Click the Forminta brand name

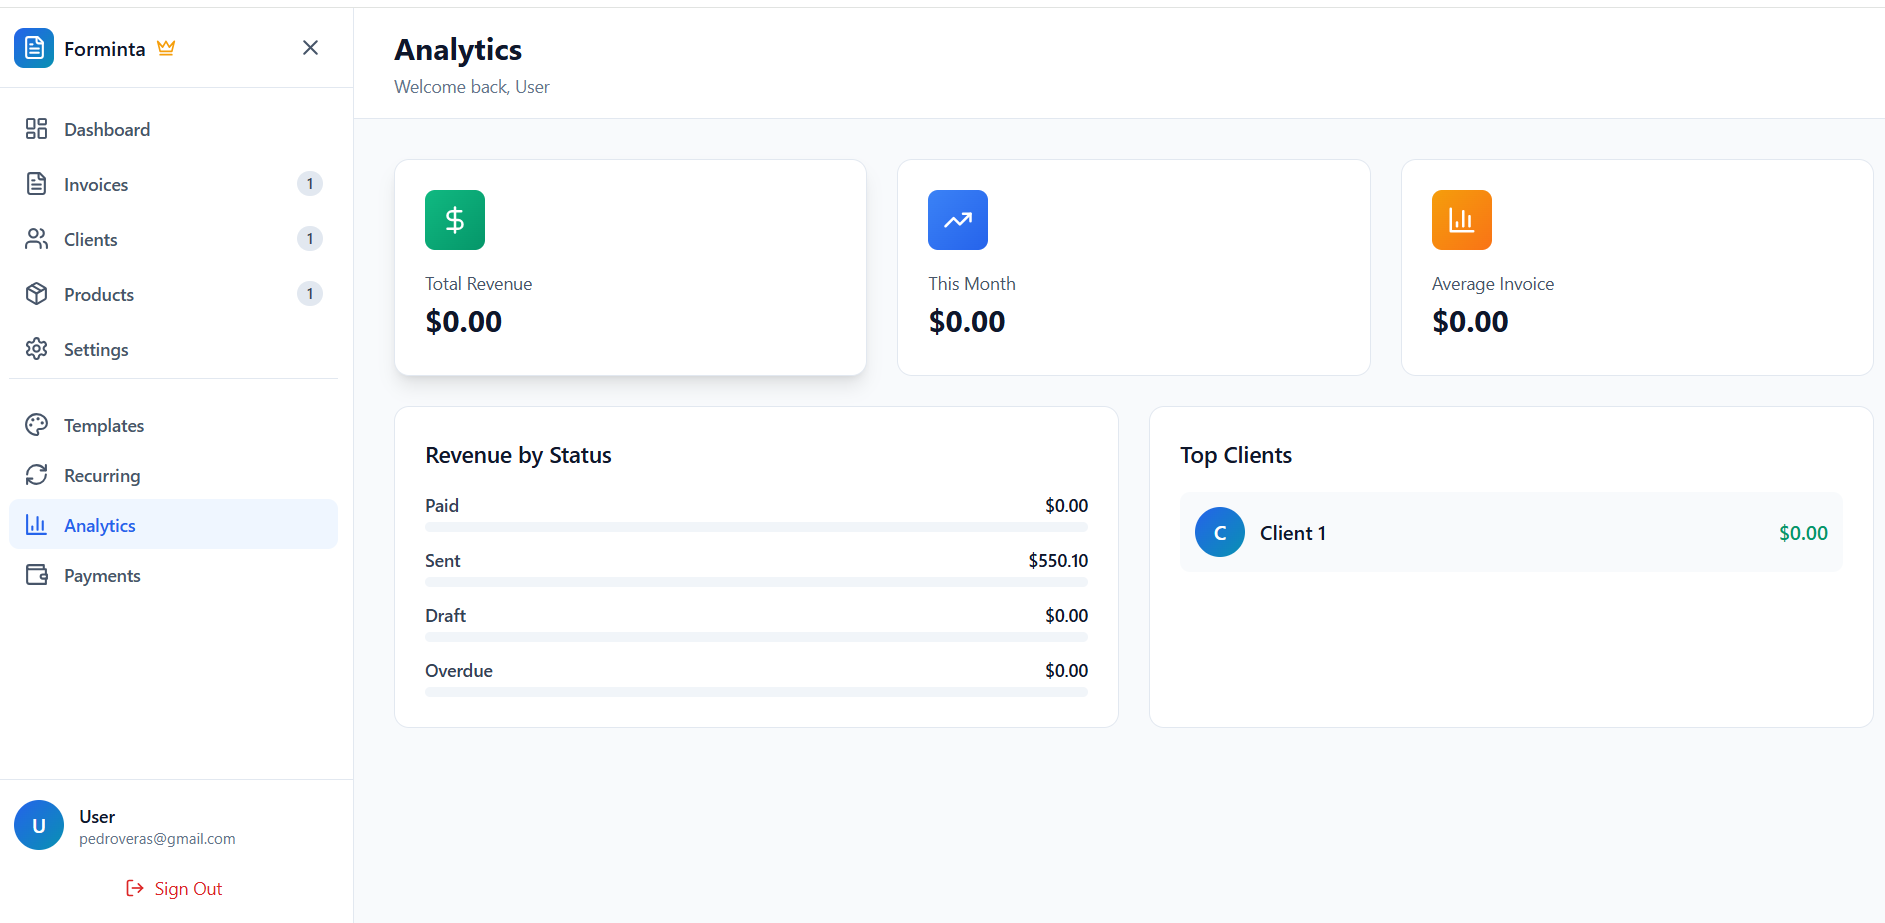click(105, 49)
